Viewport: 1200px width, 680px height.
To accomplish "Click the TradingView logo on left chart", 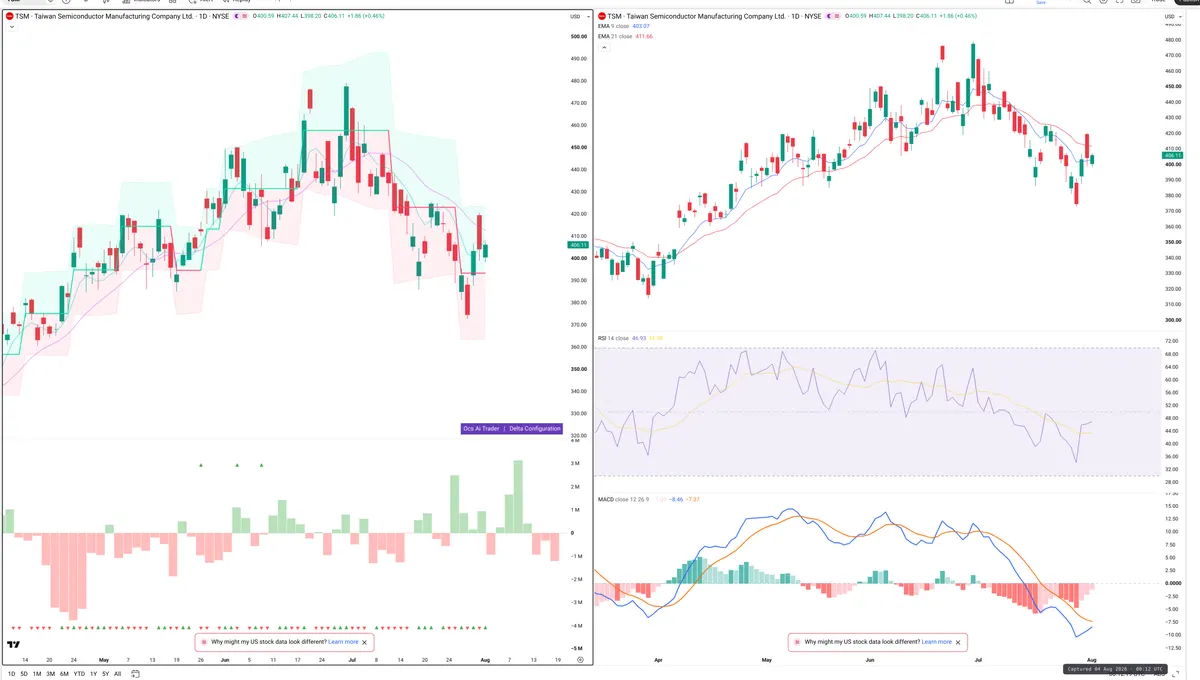I will coord(14,645).
